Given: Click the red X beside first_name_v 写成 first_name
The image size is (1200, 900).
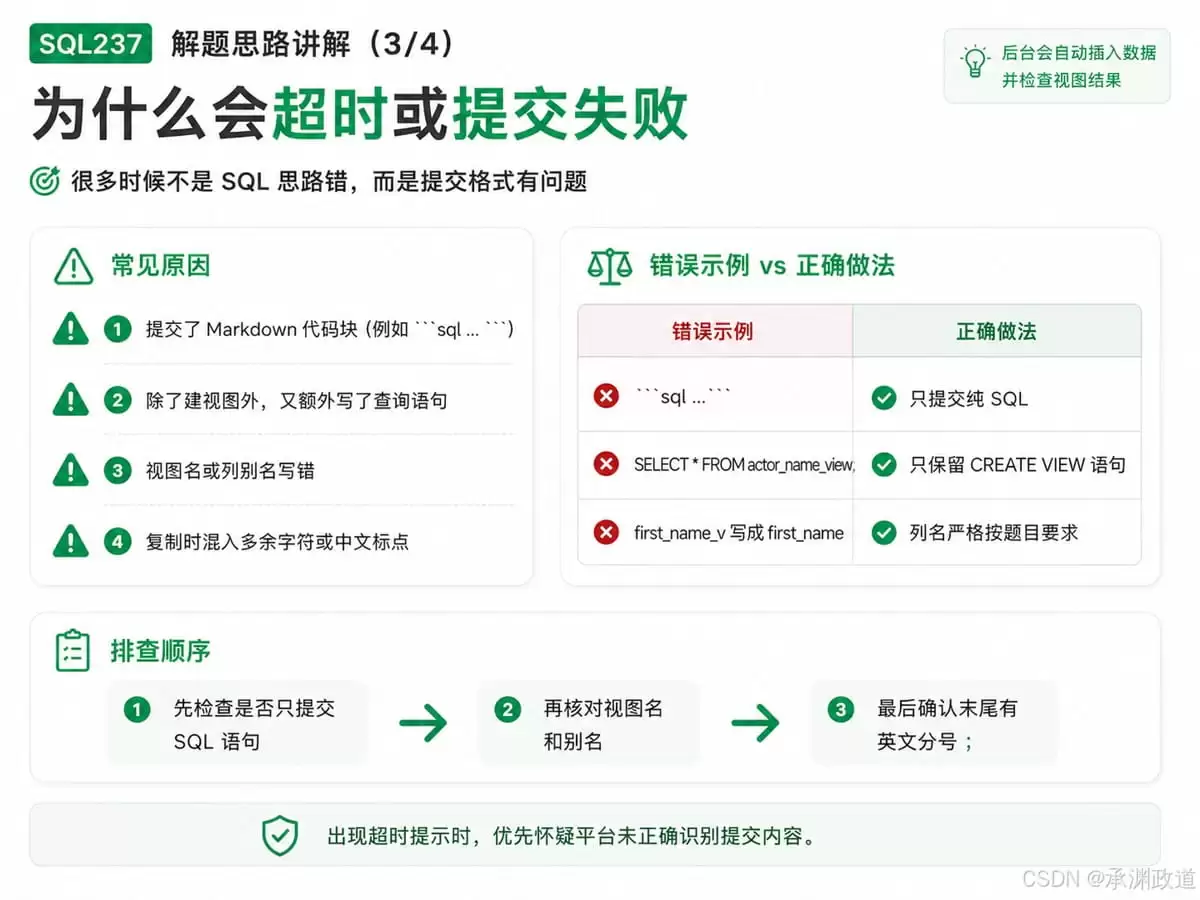Looking at the screenshot, I should click(x=606, y=532).
